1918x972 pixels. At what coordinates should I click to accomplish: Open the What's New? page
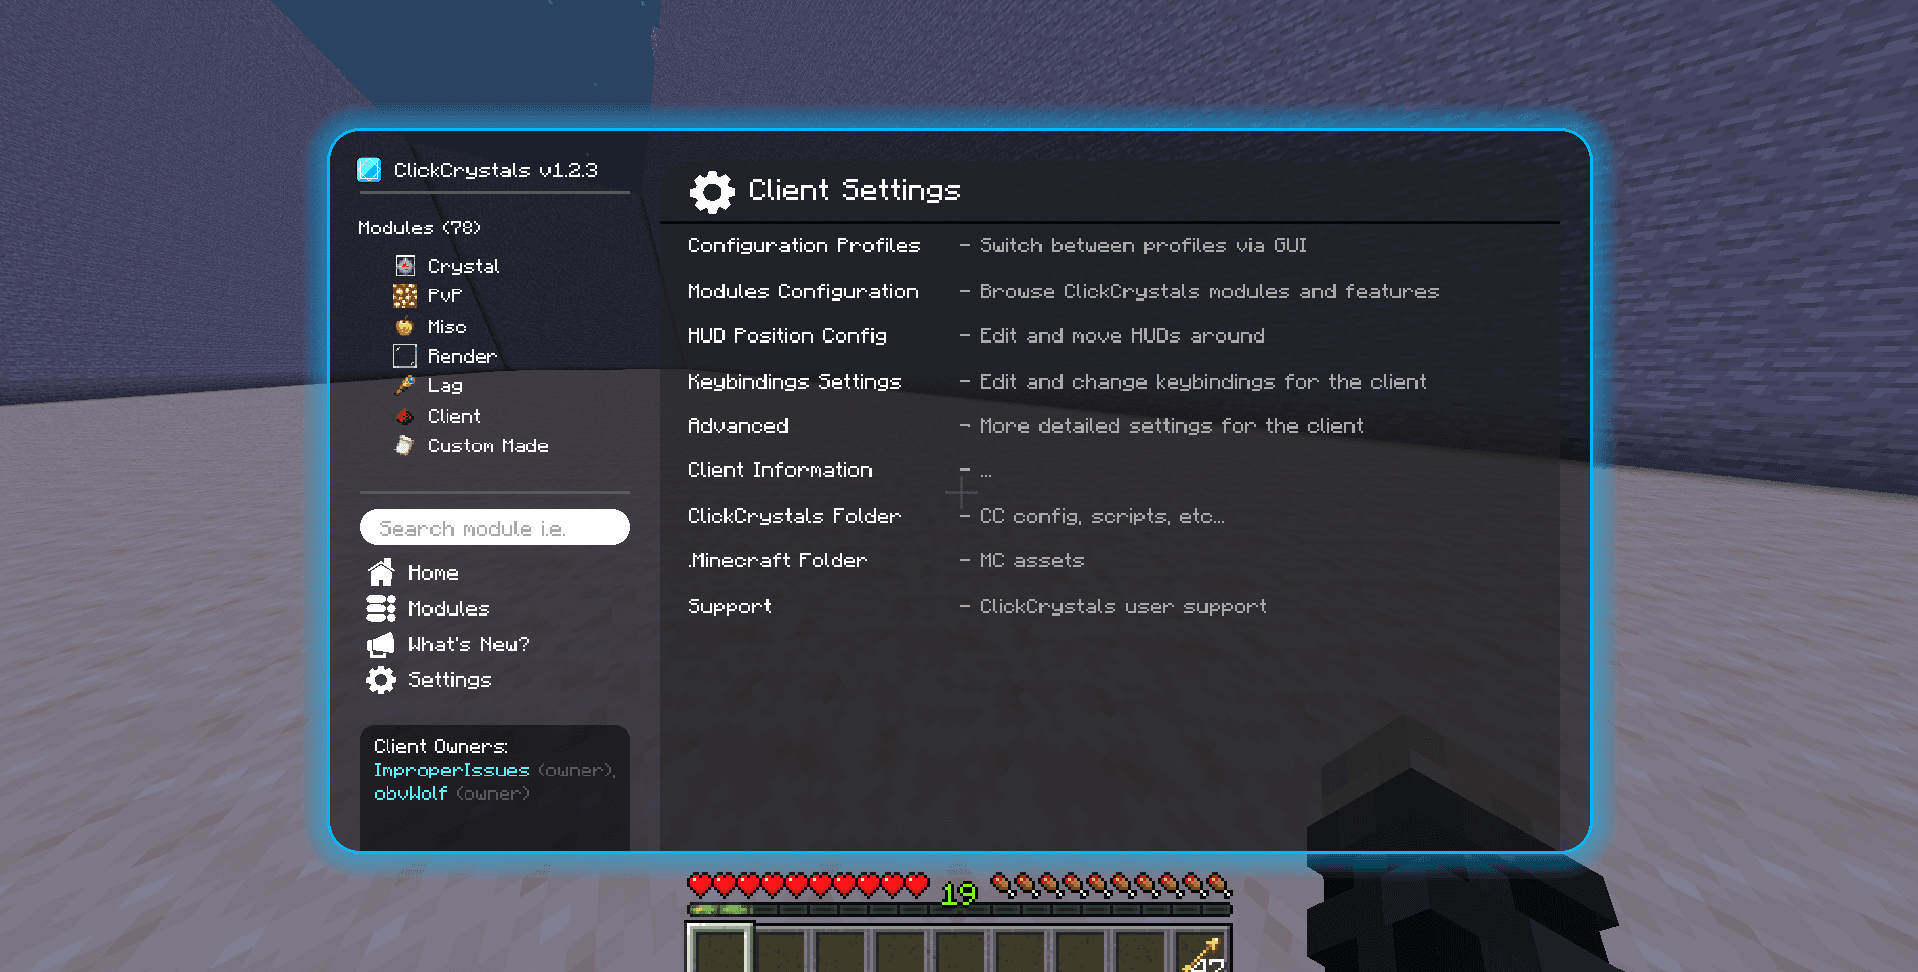pyautogui.click(x=469, y=645)
